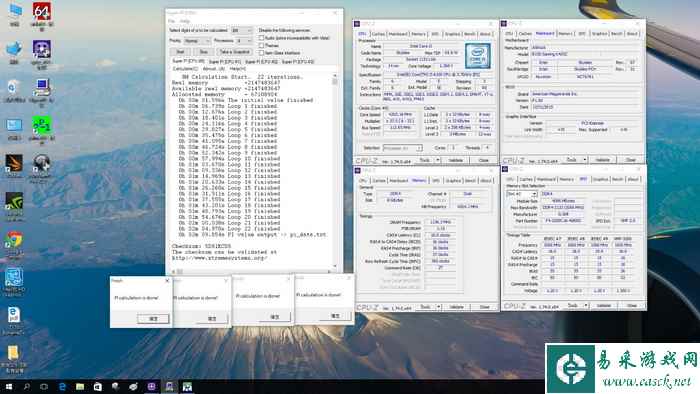Launch the green Super PI desktop shortcut
The image size is (700, 394).
(42, 126)
